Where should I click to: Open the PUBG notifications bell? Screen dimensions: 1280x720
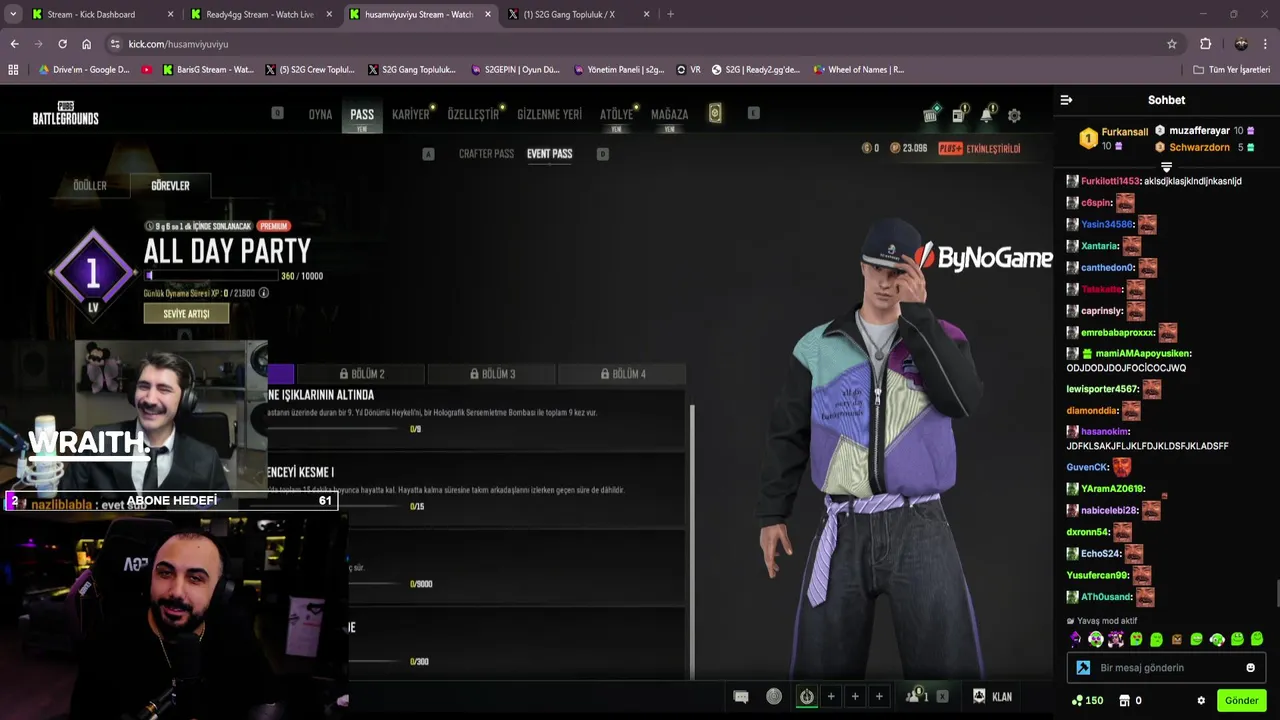986,115
